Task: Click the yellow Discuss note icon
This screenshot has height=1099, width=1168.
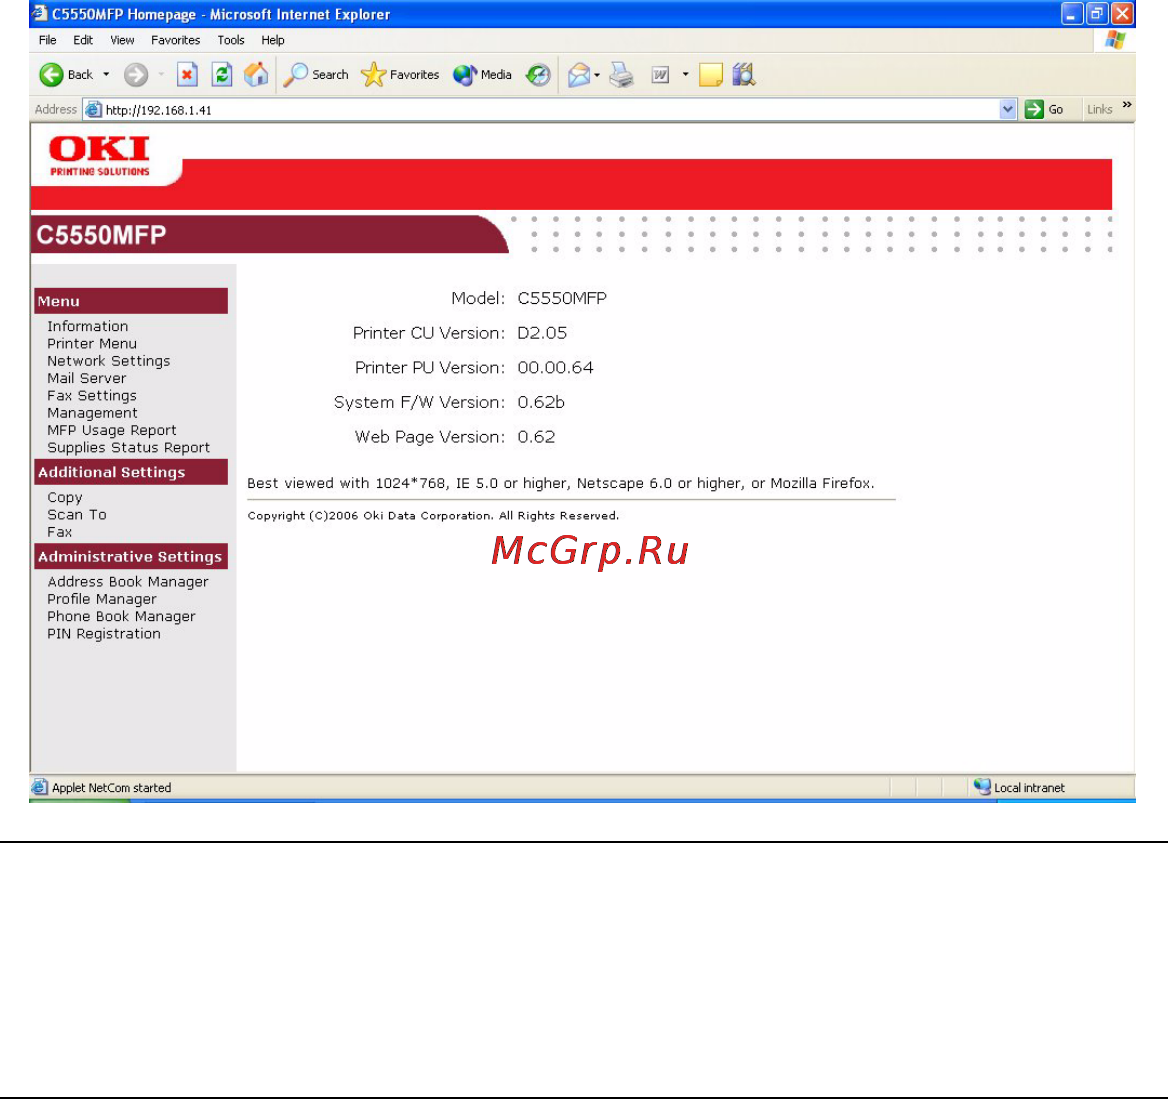Action: (711, 75)
